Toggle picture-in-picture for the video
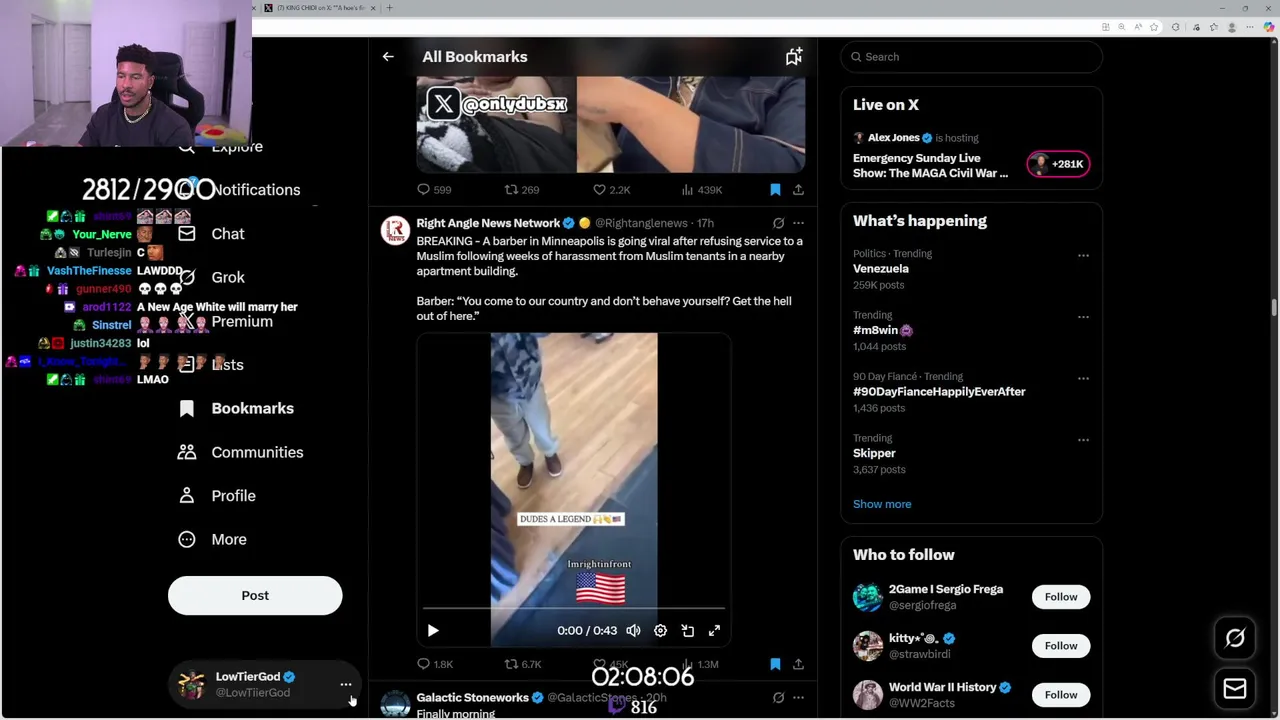This screenshot has height=720, width=1280. [x=687, y=631]
